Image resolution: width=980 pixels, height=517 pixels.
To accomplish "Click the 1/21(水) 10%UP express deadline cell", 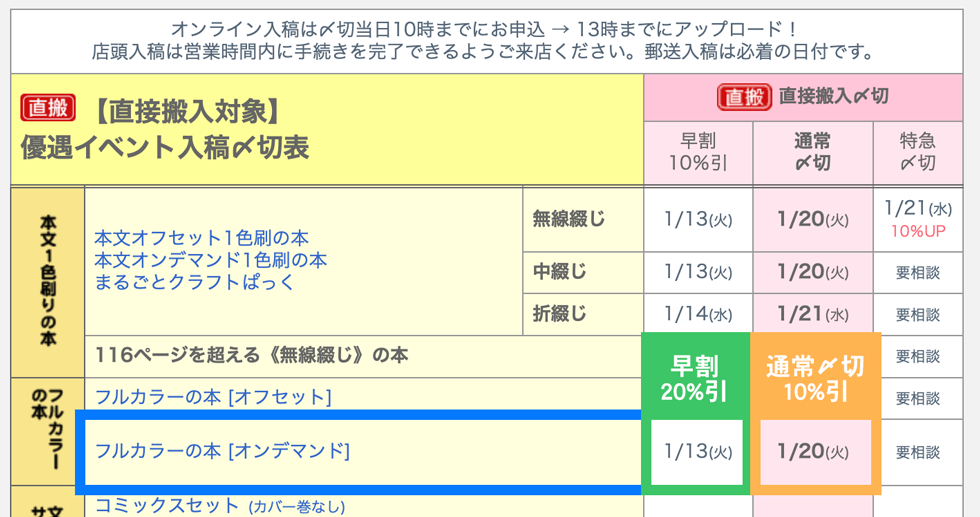I will coord(917,219).
